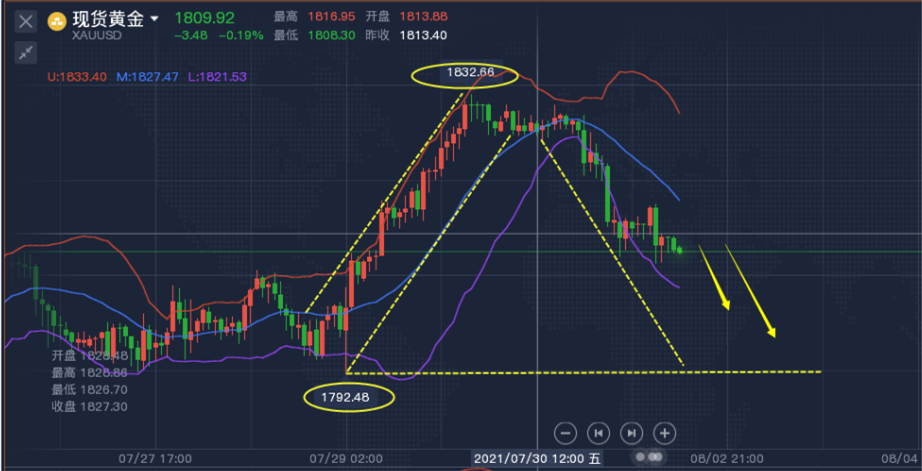Click the 1792.48 low price marker
The image size is (922, 471).
(x=350, y=397)
